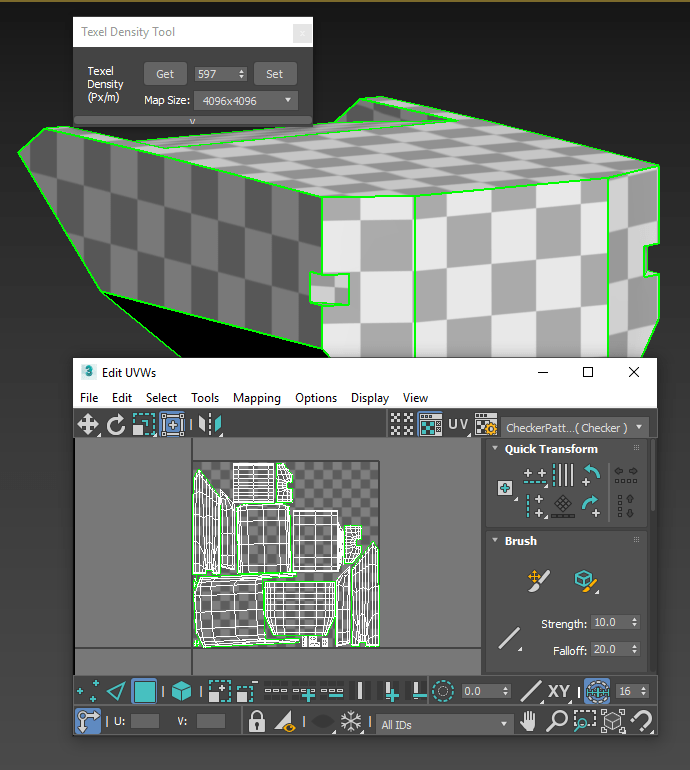Viewport: 690px width, 770px height.
Task: Toggle Polygon sub-object mode
Action: (x=144, y=691)
